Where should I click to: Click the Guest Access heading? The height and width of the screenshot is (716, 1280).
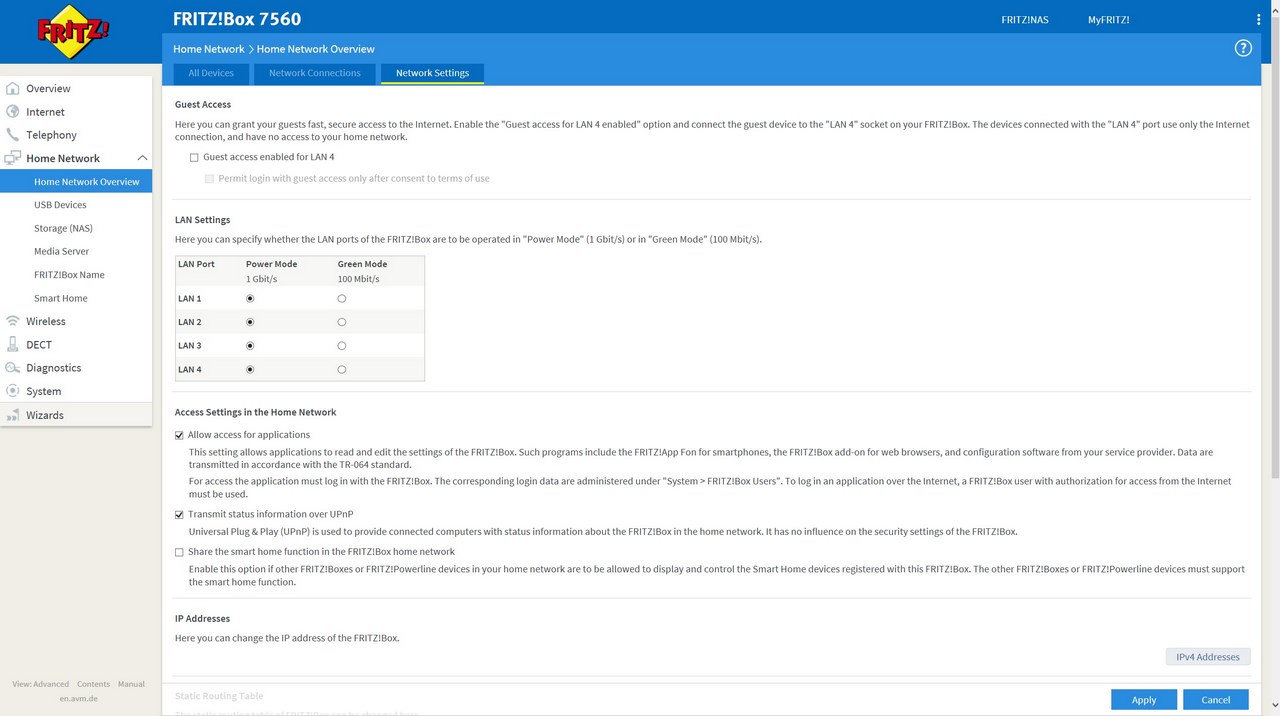203,104
